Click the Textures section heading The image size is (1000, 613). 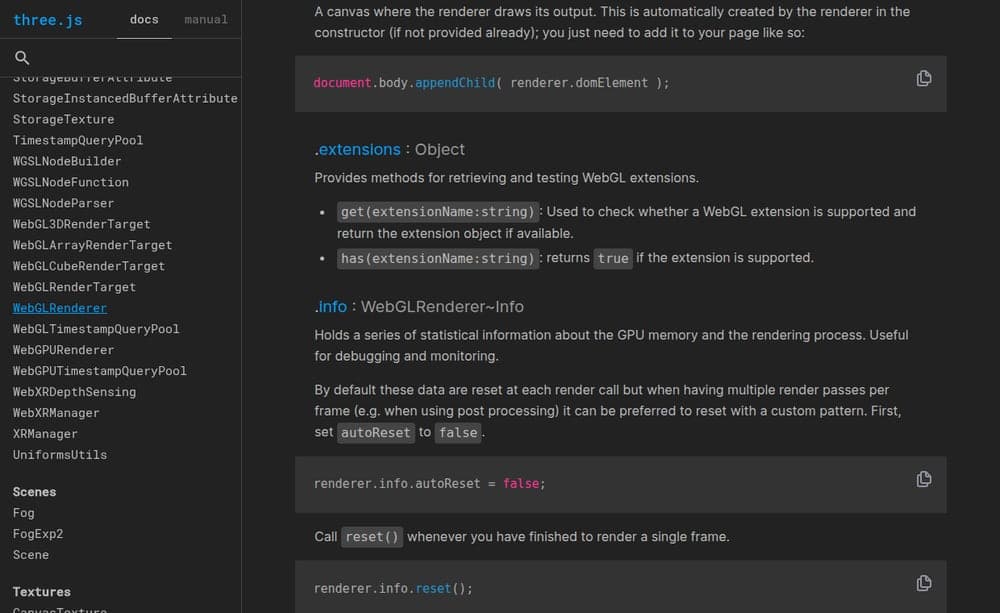(41, 592)
